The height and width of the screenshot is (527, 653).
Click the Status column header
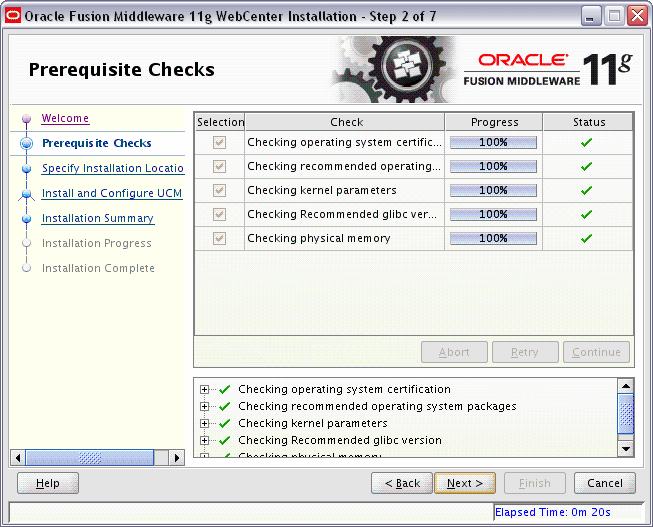588,122
